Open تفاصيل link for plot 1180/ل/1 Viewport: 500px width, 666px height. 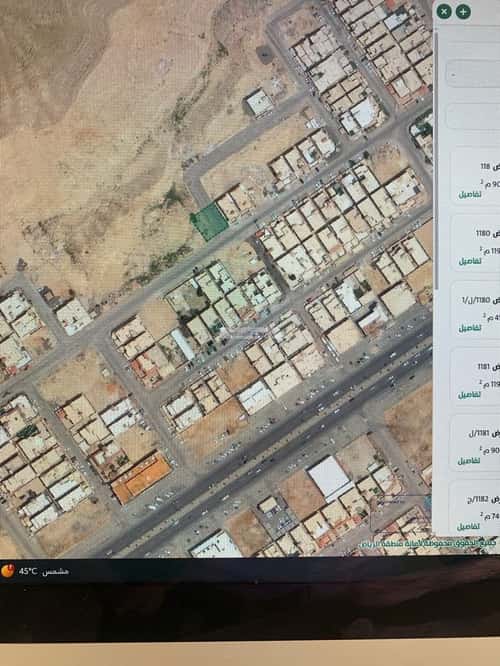[x=469, y=327]
